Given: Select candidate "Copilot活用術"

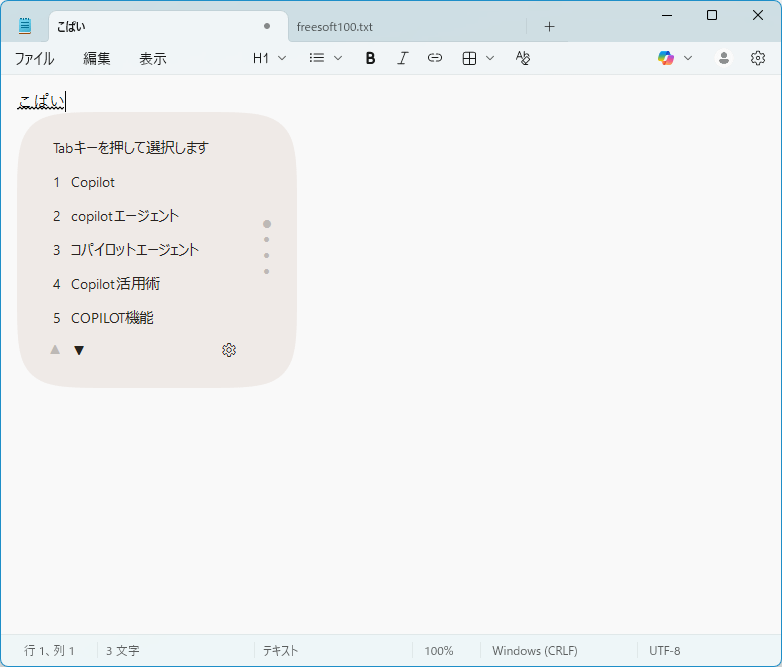Looking at the screenshot, I should coord(115,284).
